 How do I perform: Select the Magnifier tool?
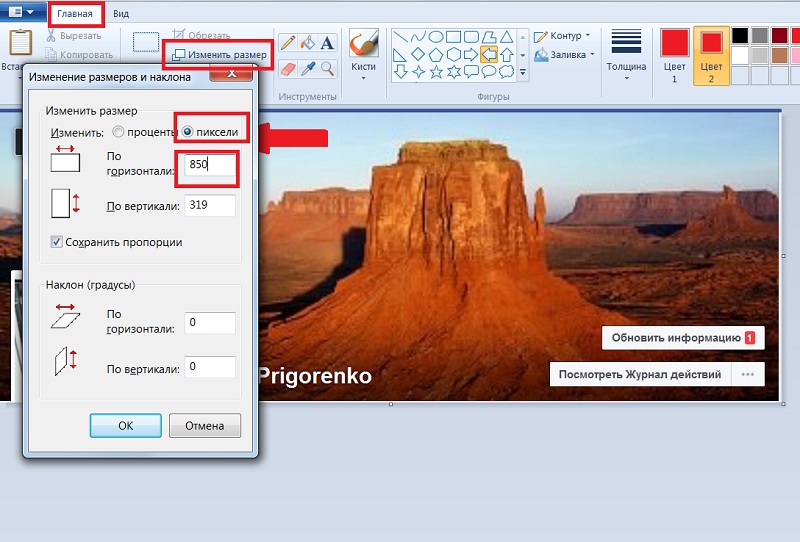coord(327,68)
